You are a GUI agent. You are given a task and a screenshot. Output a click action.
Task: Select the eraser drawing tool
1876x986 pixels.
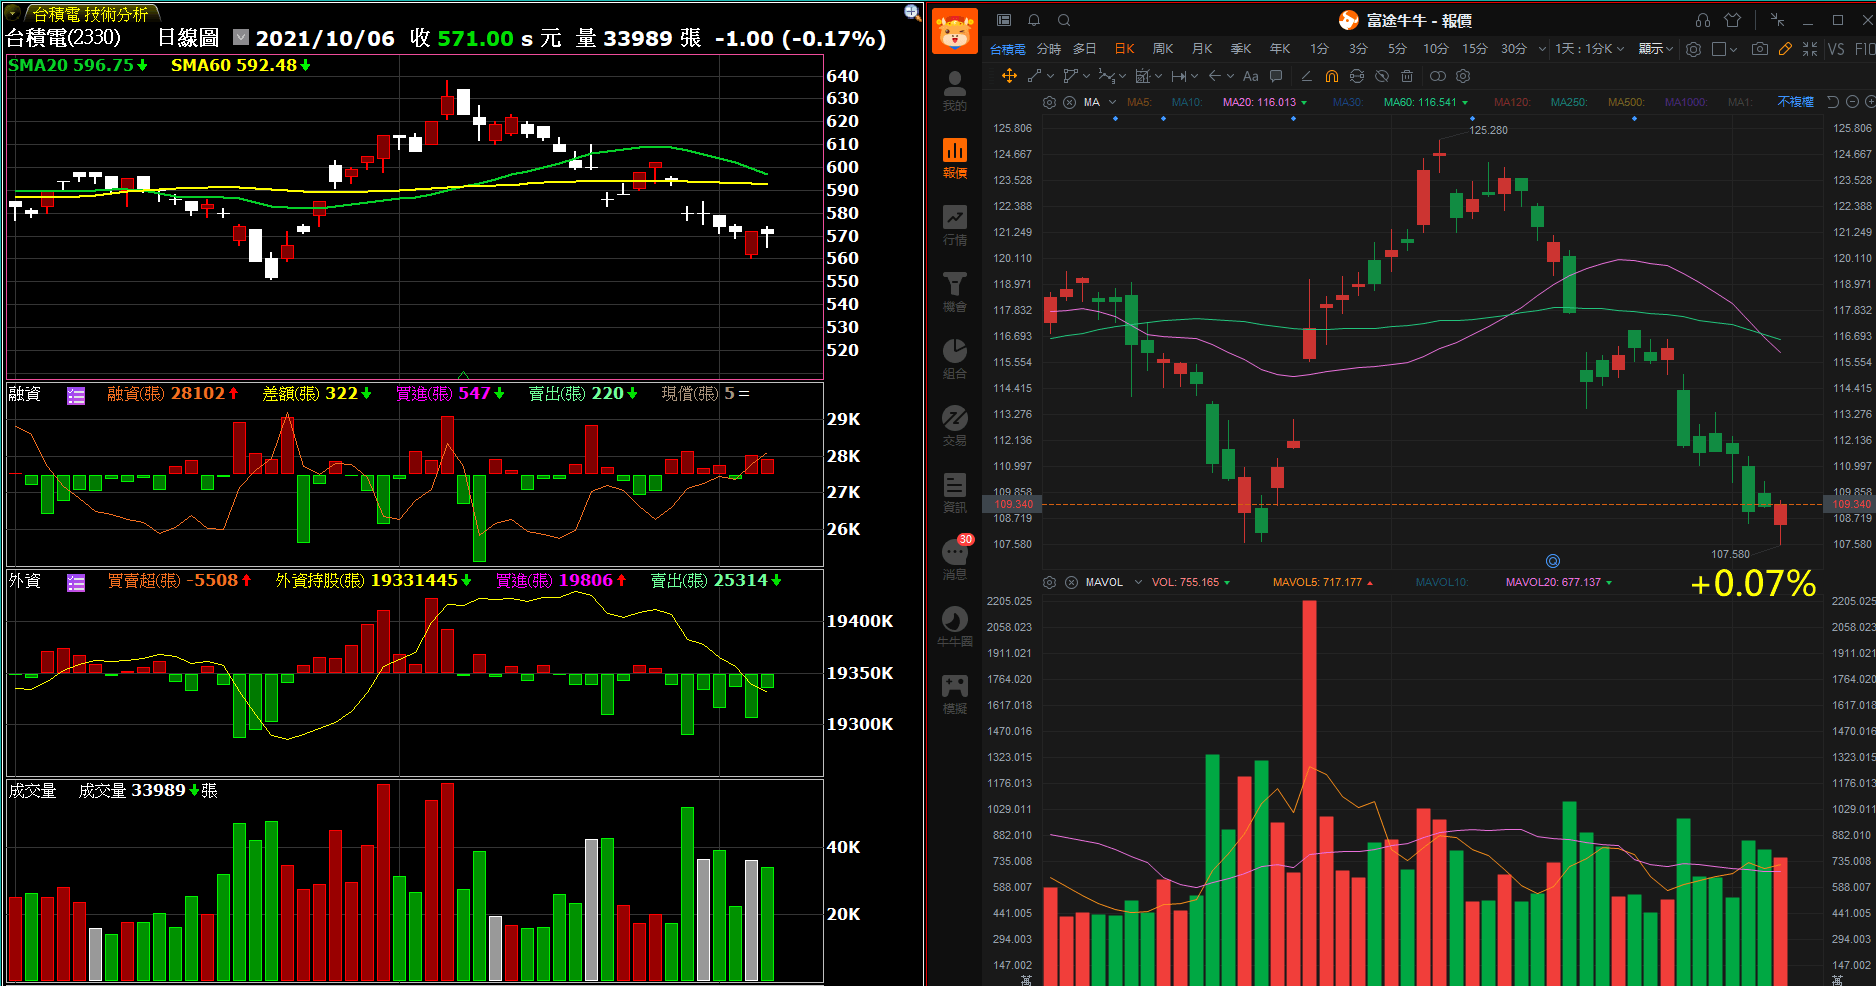[1306, 76]
